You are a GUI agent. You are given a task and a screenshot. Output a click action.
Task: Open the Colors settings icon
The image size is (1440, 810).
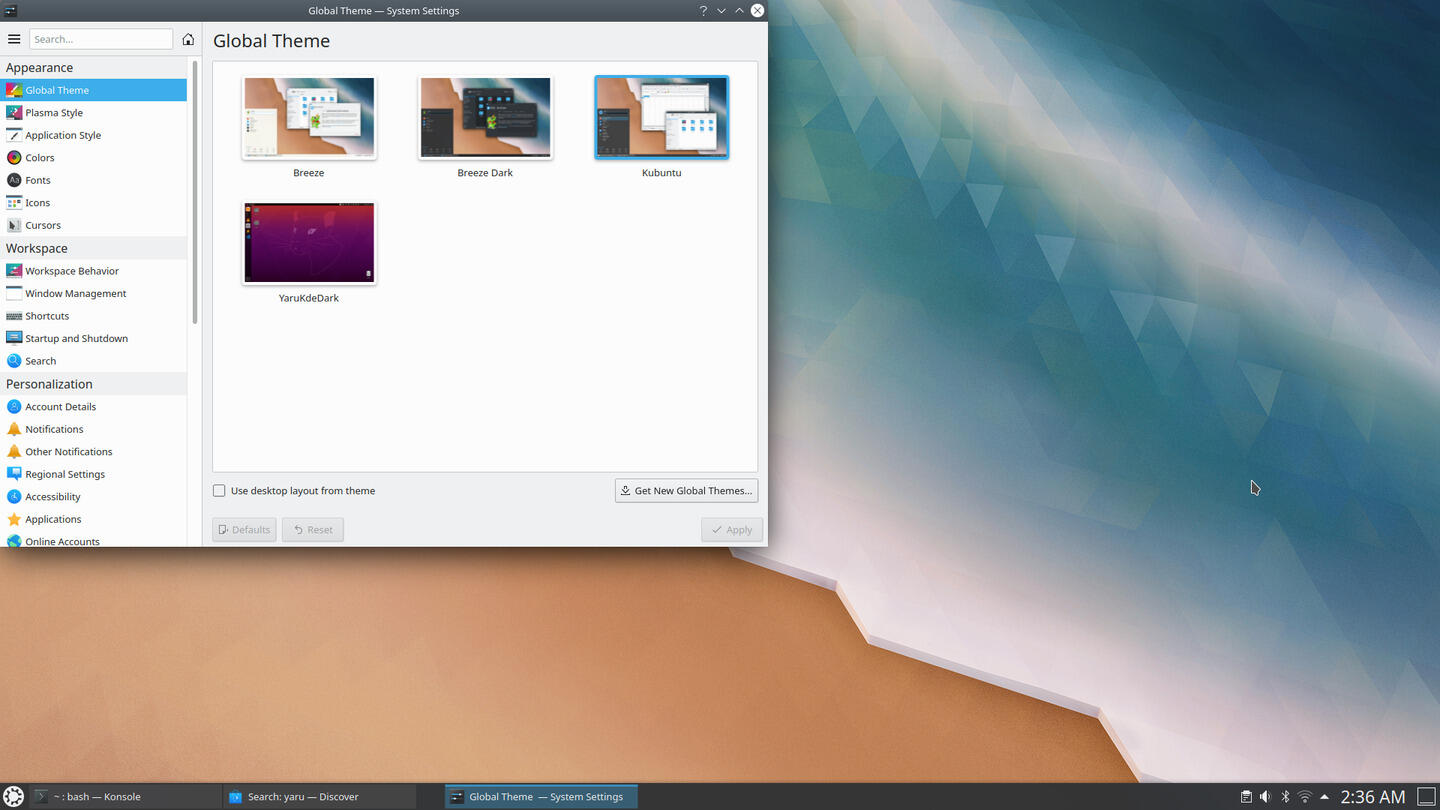click(14, 158)
